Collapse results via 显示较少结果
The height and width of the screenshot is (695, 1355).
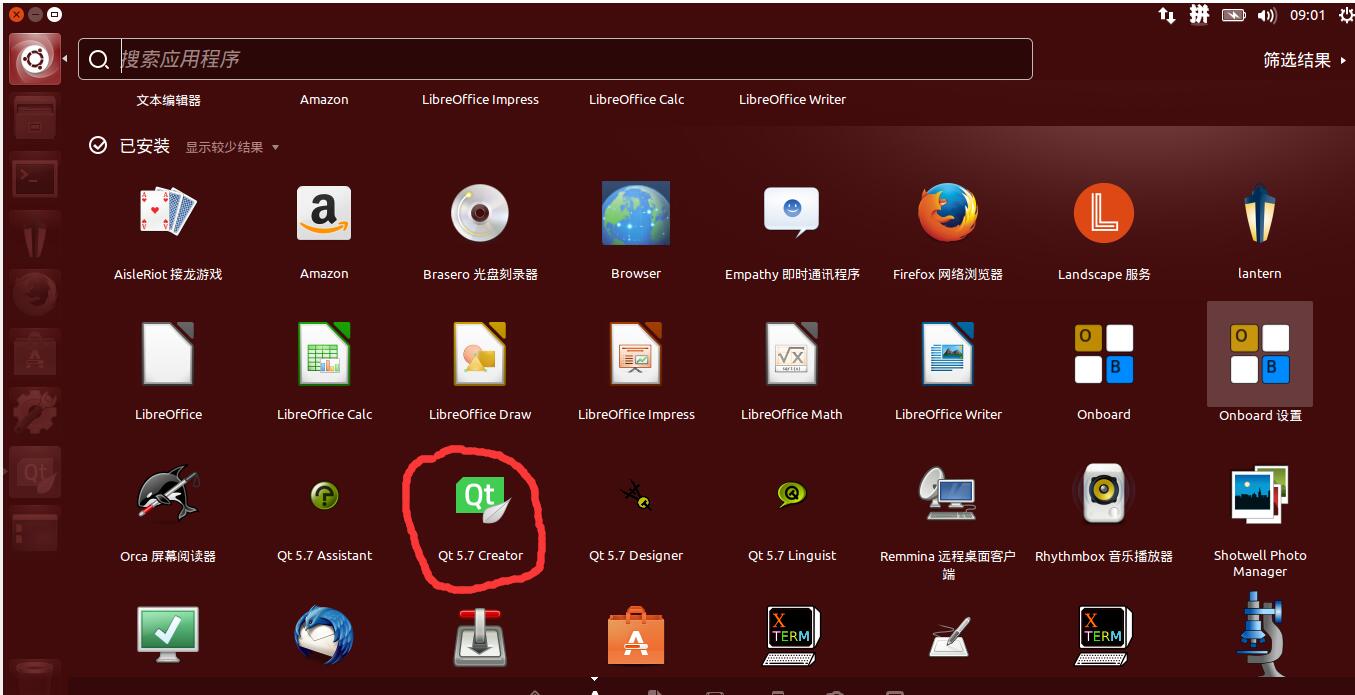point(232,147)
